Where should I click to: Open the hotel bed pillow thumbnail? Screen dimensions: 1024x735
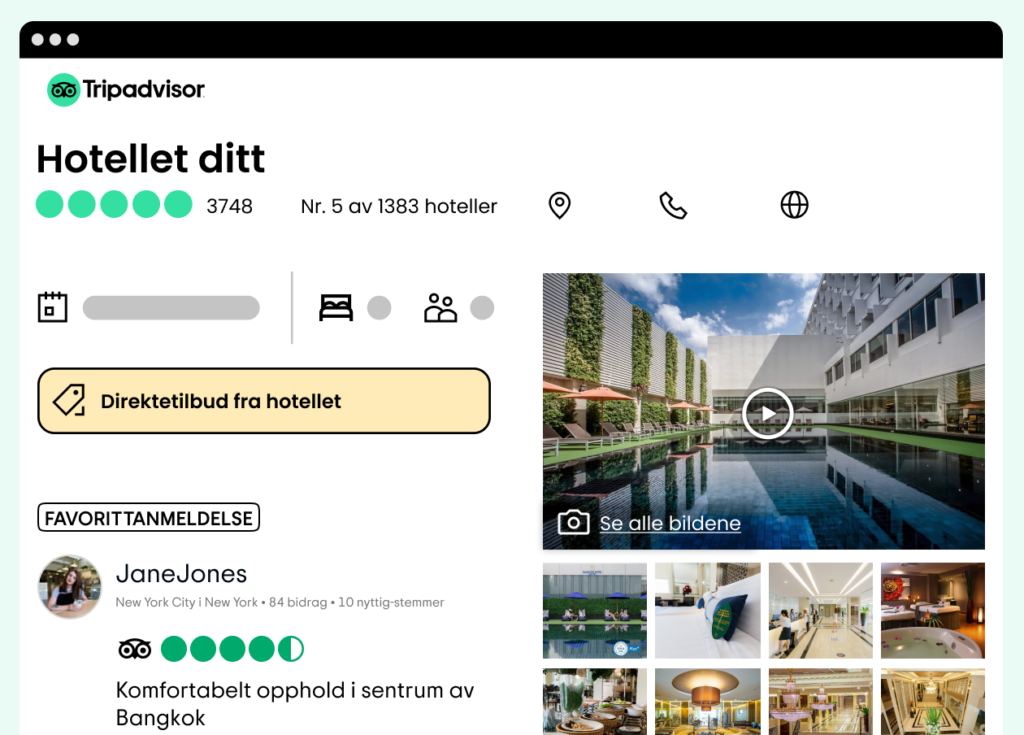pyautogui.click(x=708, y=610)
